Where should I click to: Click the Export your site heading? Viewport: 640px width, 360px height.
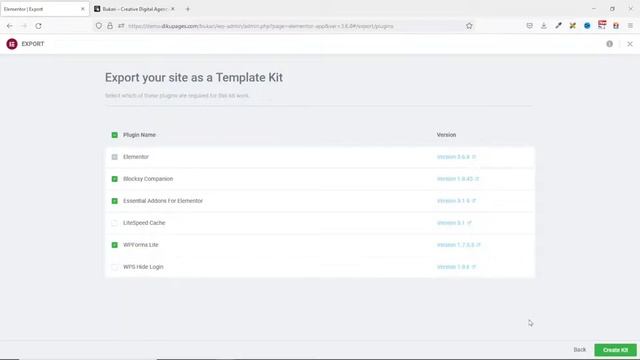194,78
